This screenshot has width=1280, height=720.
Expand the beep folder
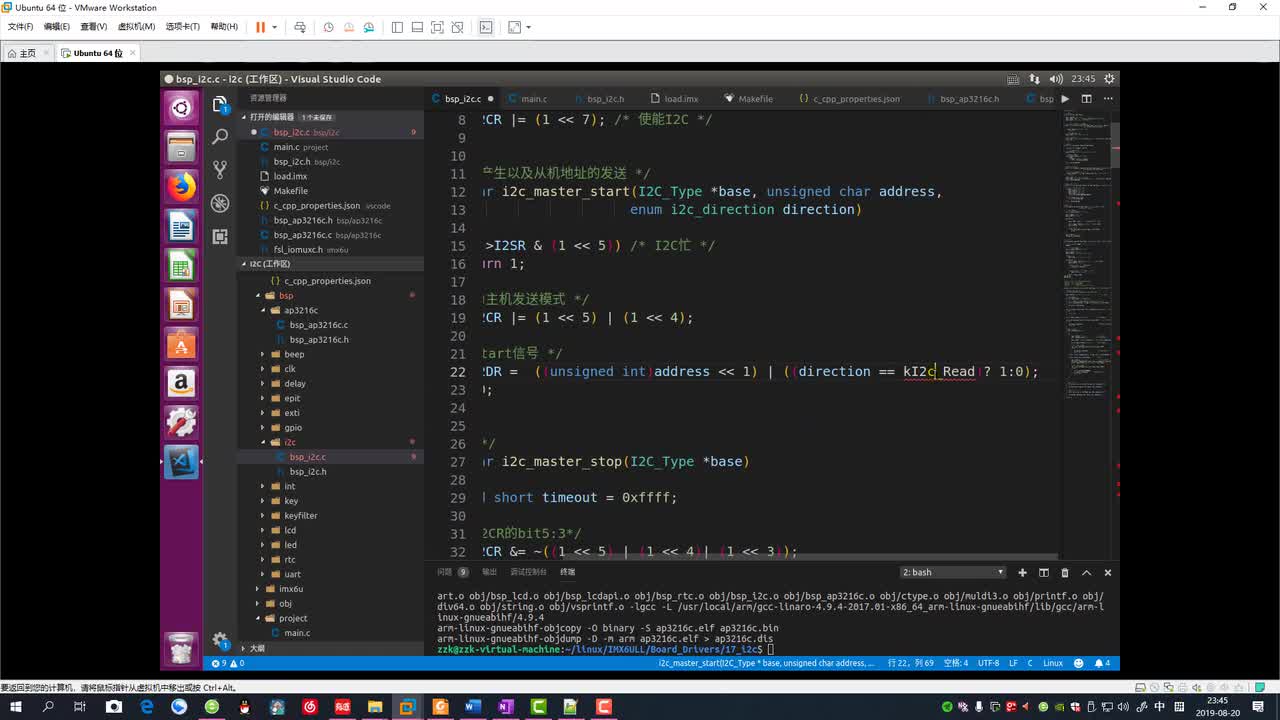point(294,354)
